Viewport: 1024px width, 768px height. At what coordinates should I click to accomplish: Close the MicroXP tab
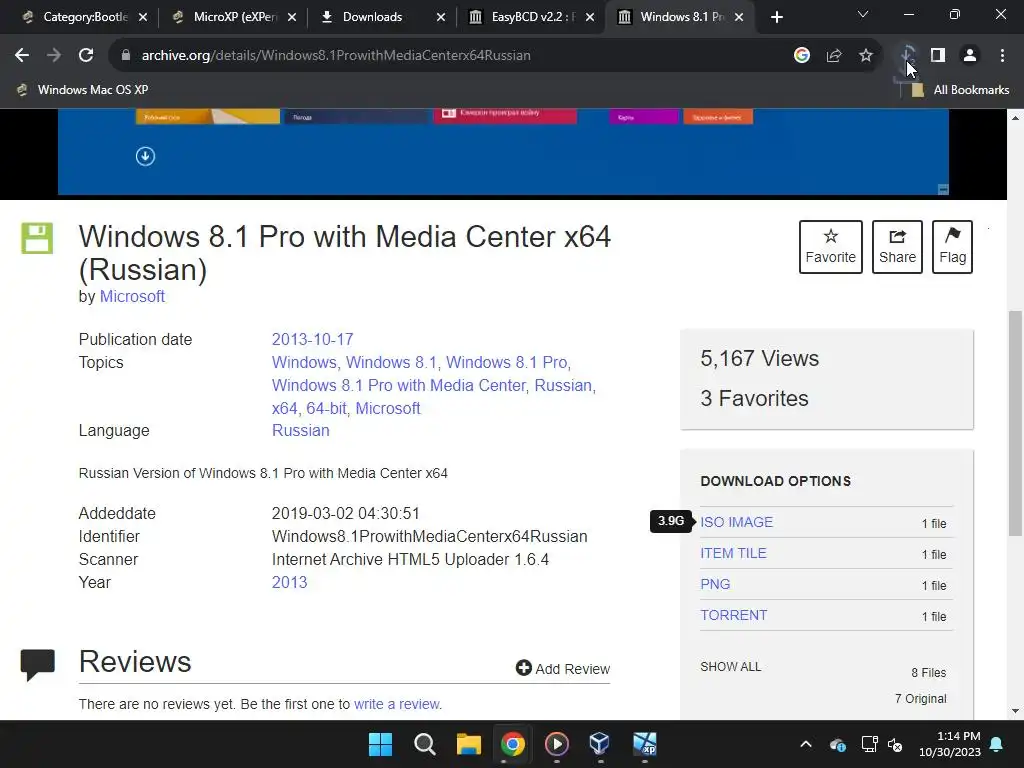click(x=292, y=18)
